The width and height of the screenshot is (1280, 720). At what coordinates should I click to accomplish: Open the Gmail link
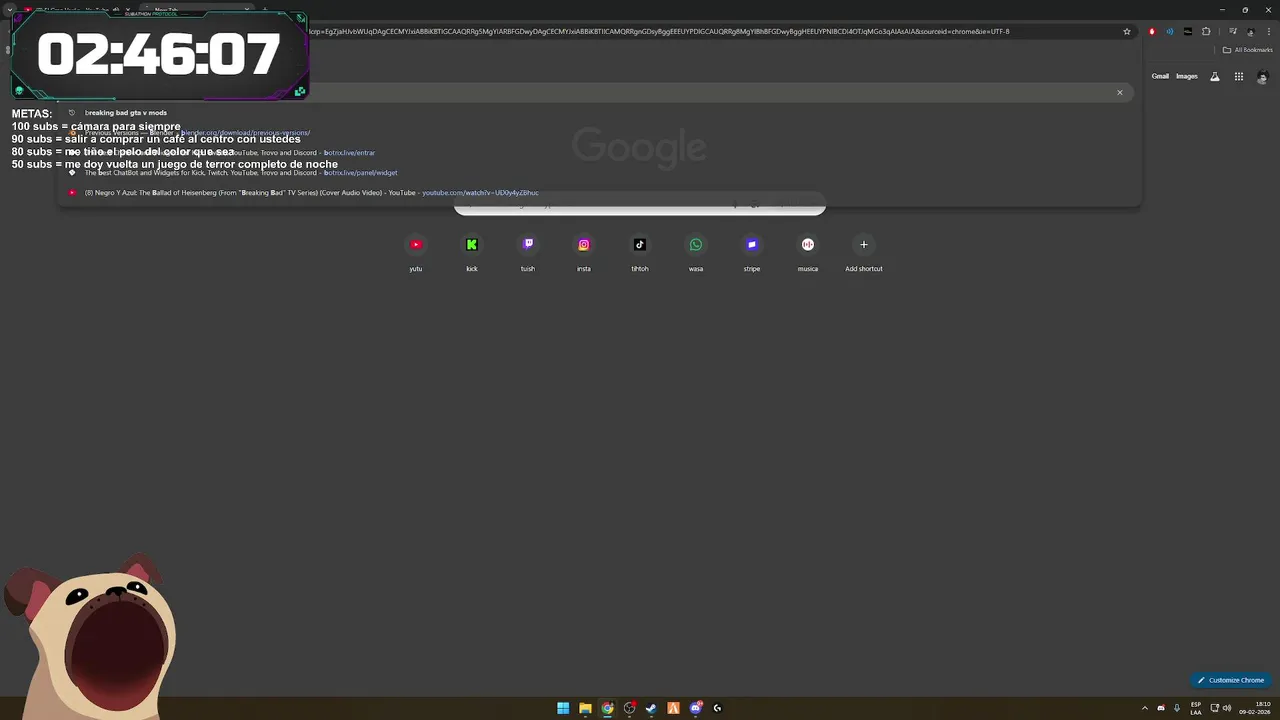point(1160,76)
